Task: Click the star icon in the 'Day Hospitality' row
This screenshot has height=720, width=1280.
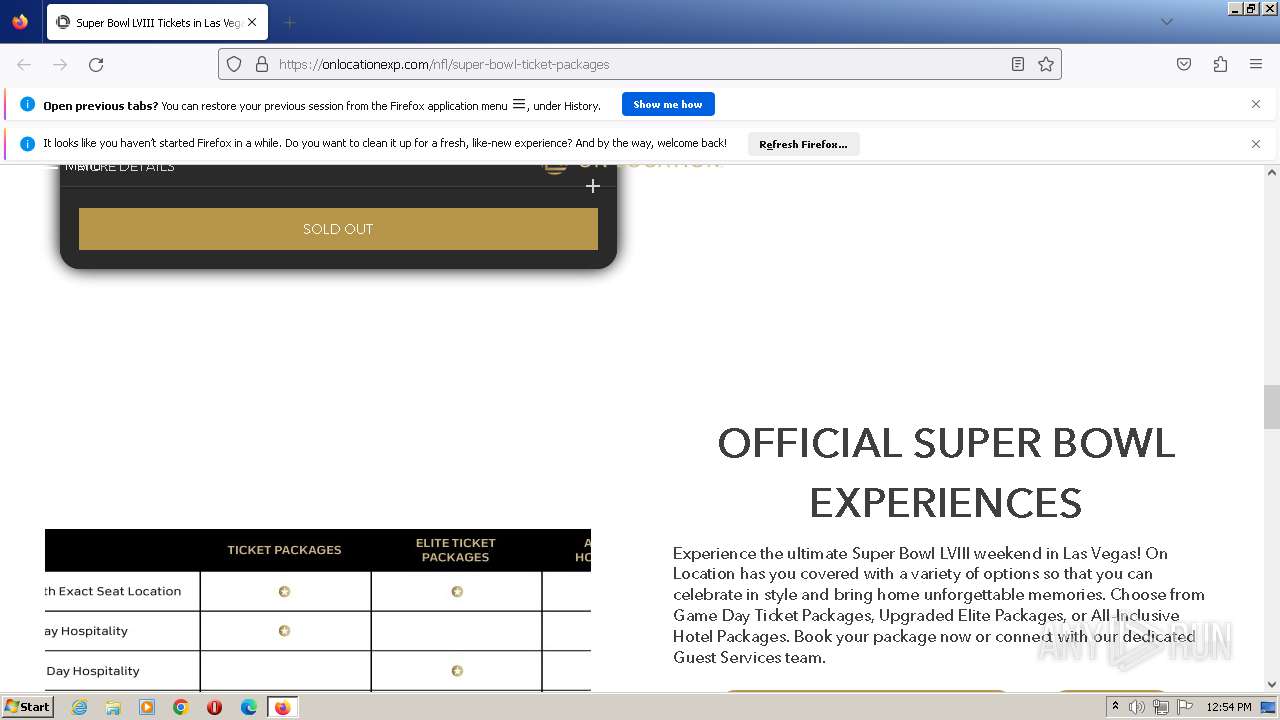Action: 457,671
